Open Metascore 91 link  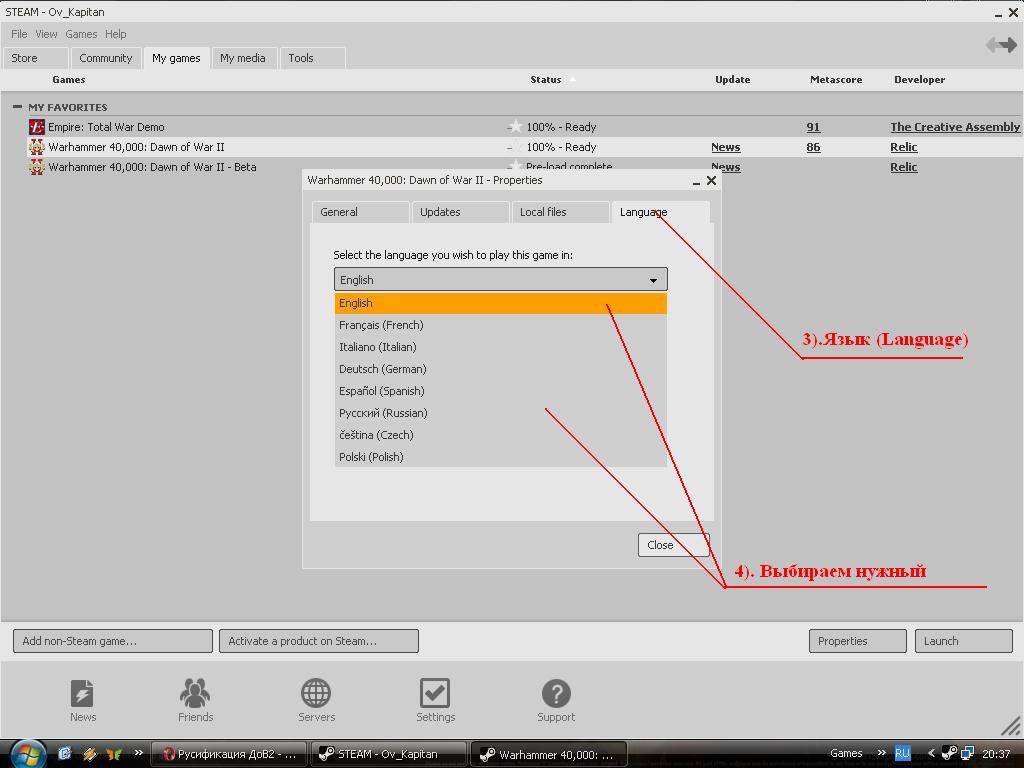(x=813, y=127)
